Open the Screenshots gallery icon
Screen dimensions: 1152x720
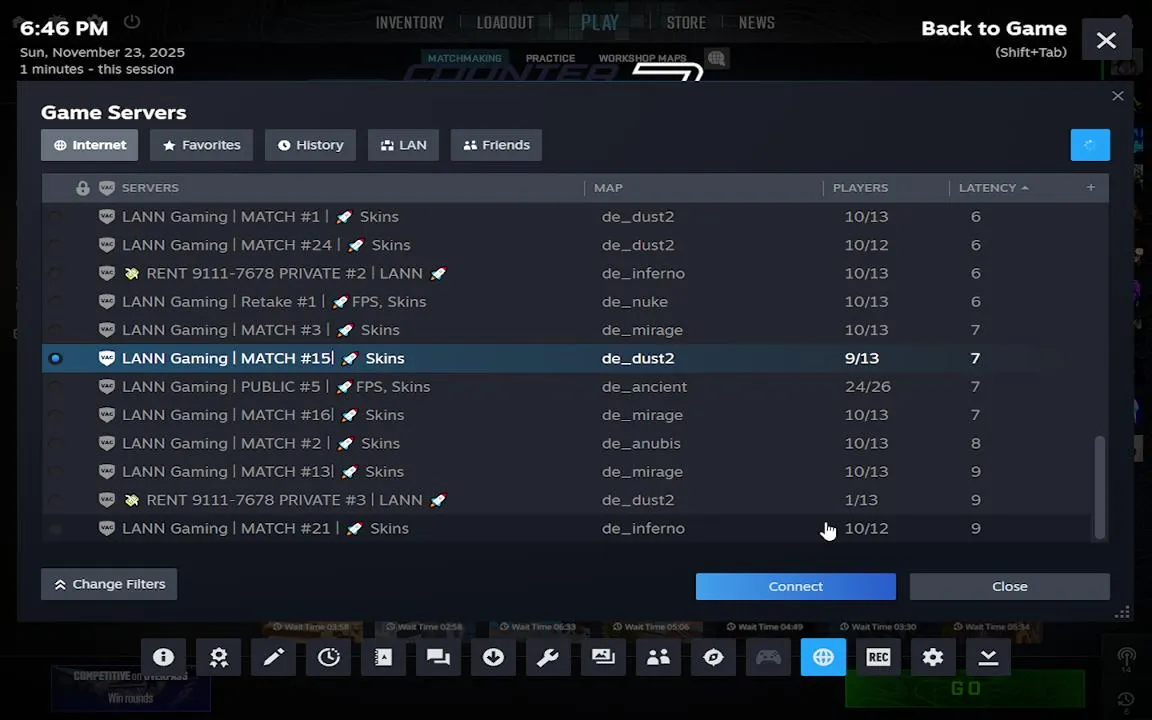[603, 657]
